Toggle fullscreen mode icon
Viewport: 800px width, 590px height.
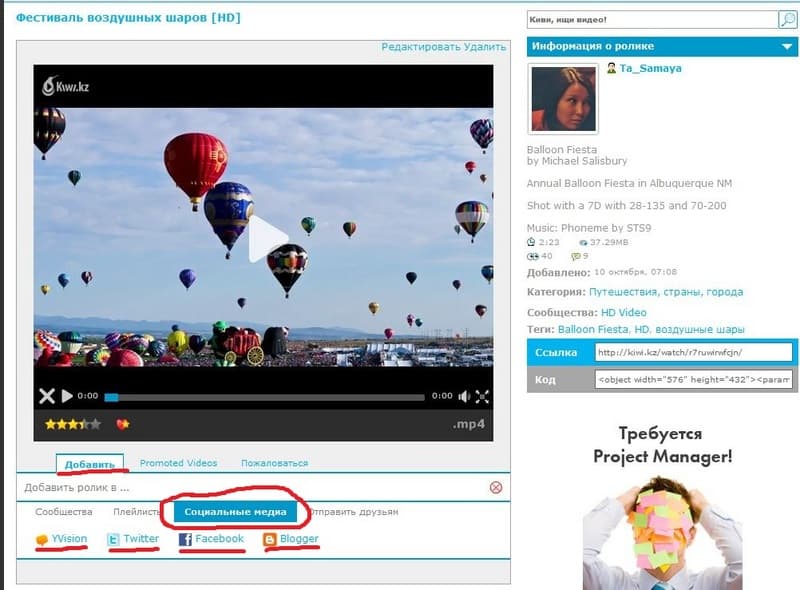coord(482,396)
